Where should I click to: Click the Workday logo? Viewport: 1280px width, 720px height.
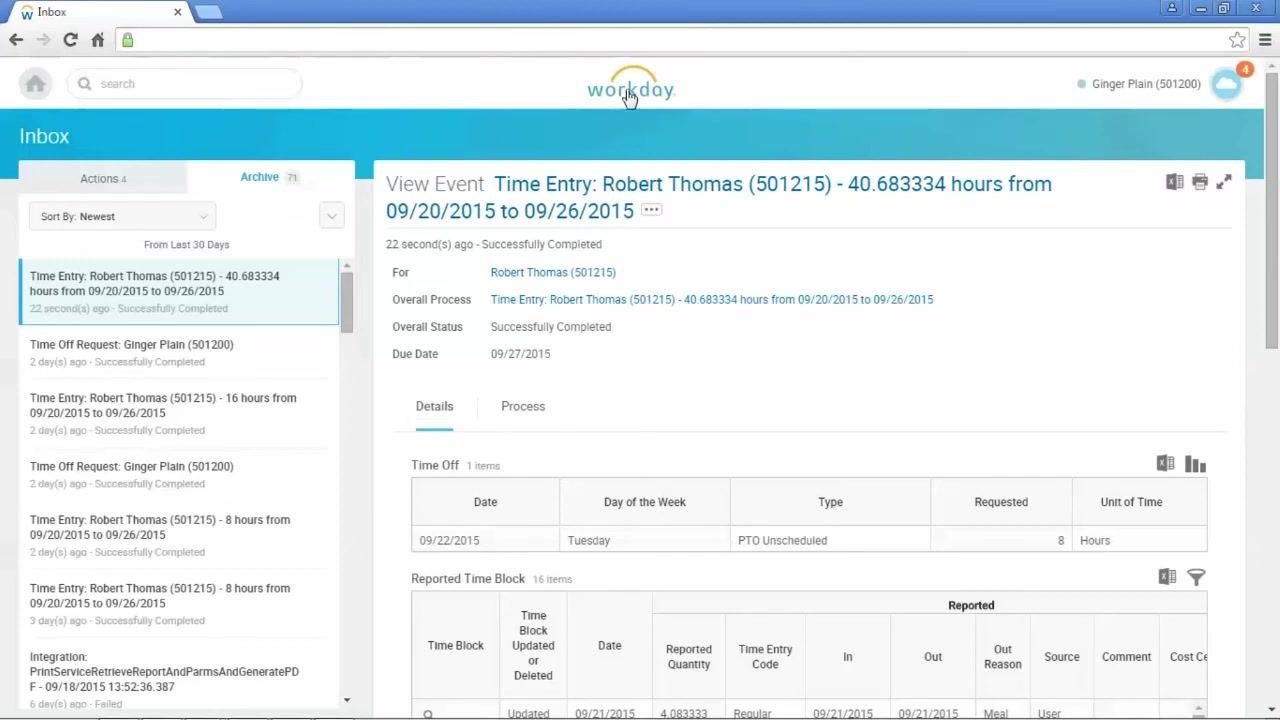coord(631,86)
